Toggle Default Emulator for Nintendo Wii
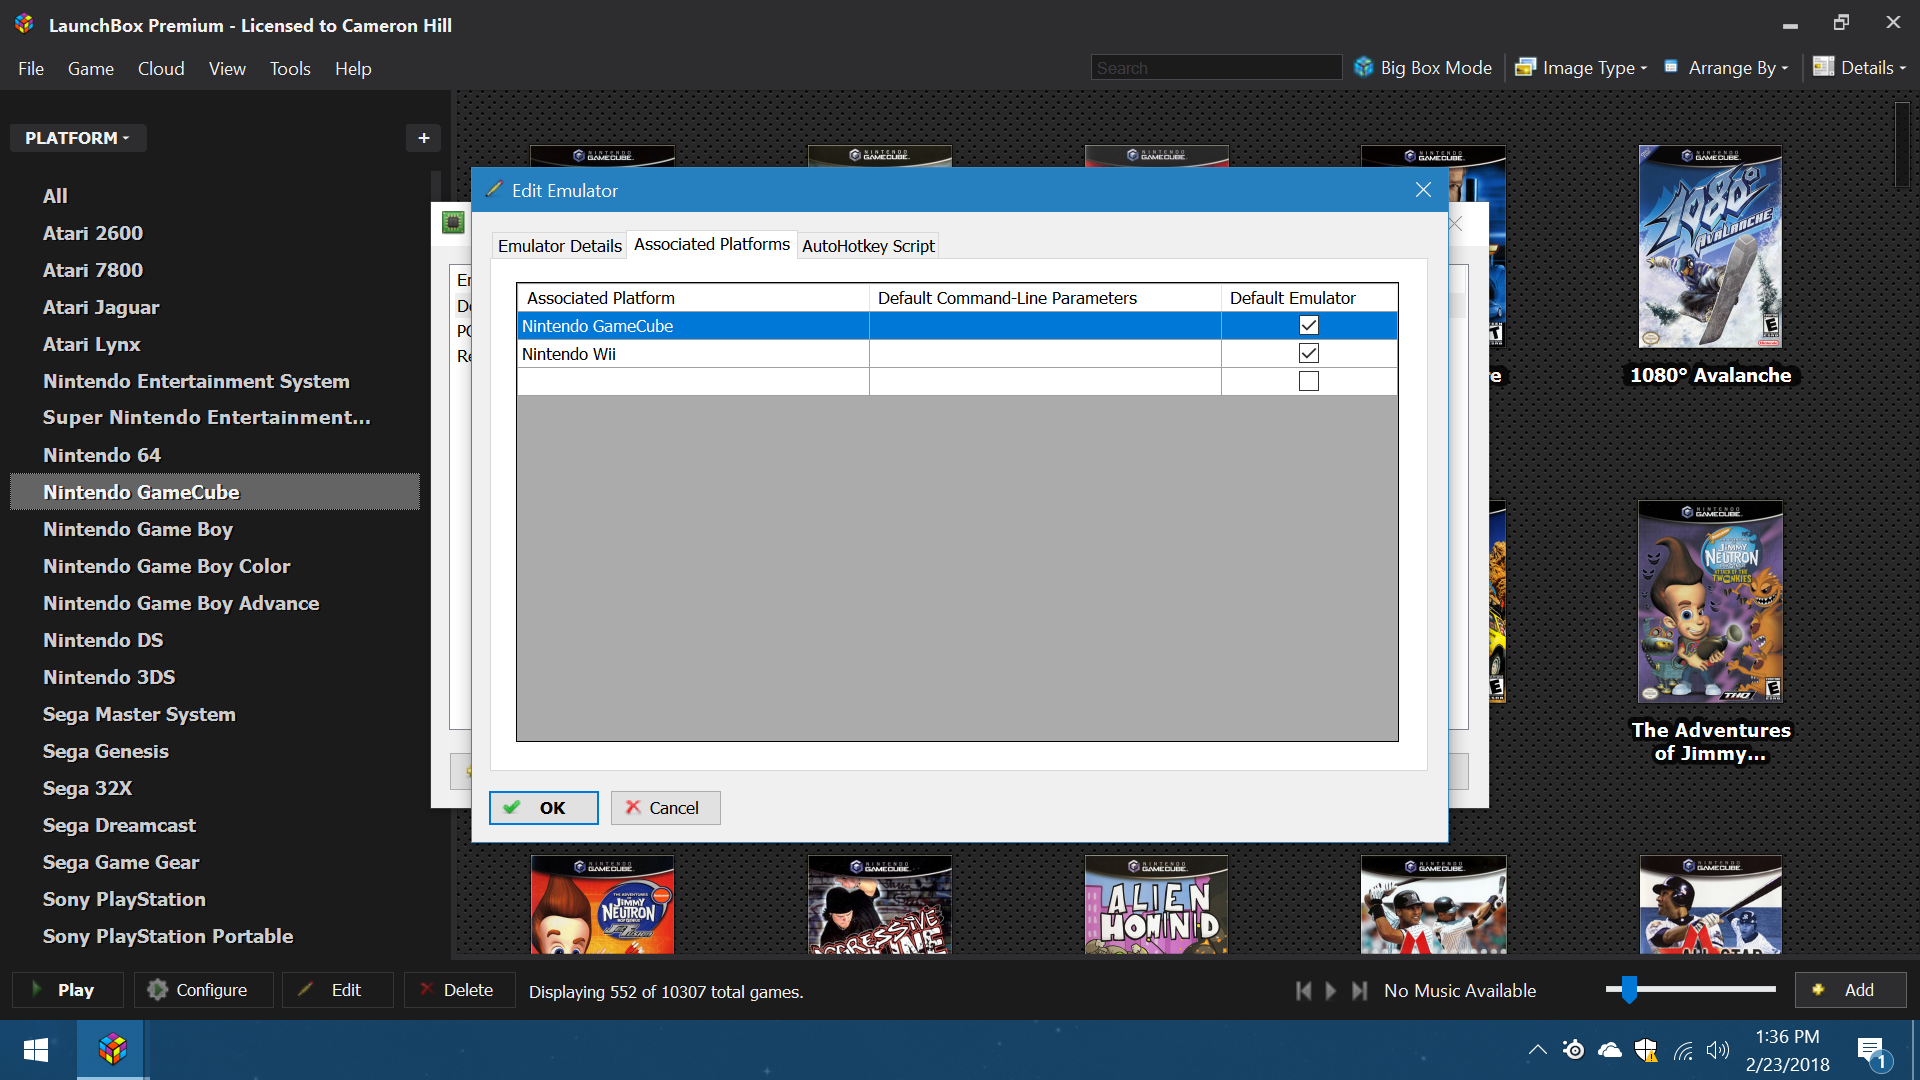 pyautogui.click(x=1308, y=353)
